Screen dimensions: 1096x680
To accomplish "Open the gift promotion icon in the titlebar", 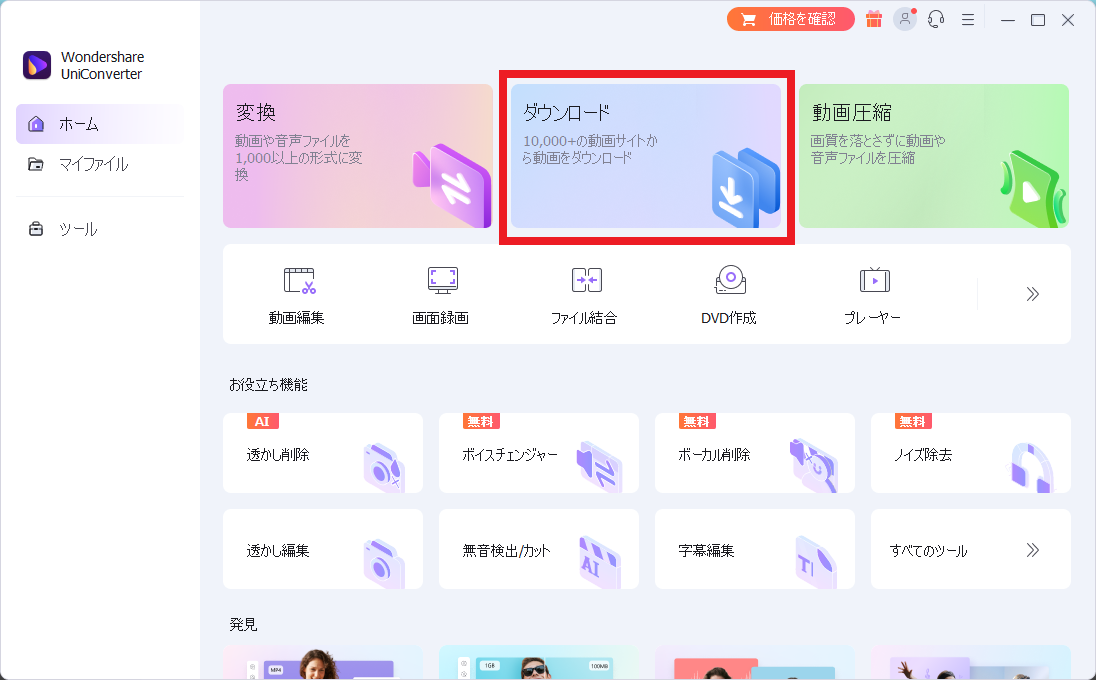I will (x=872, y=18).
